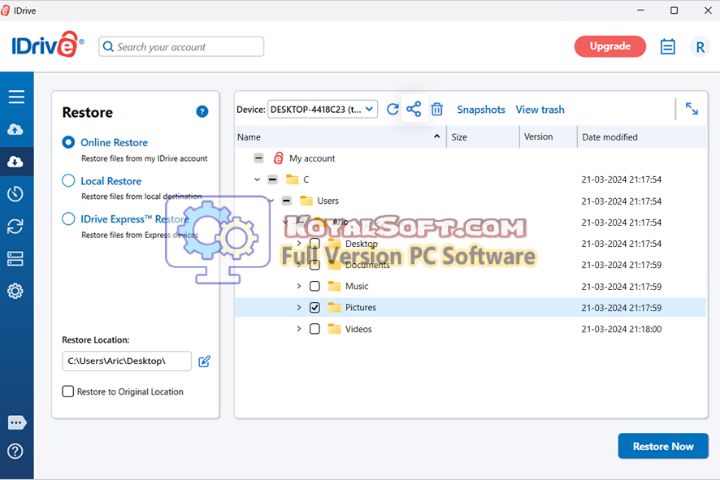Open the Device dropdown list
The height and width of the screenshot is (480, 720).
click(322, 109)
